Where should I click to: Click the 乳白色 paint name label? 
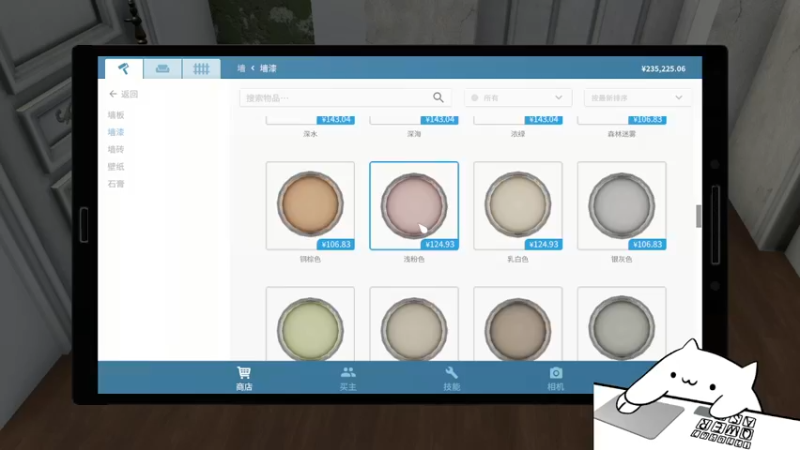518,259
